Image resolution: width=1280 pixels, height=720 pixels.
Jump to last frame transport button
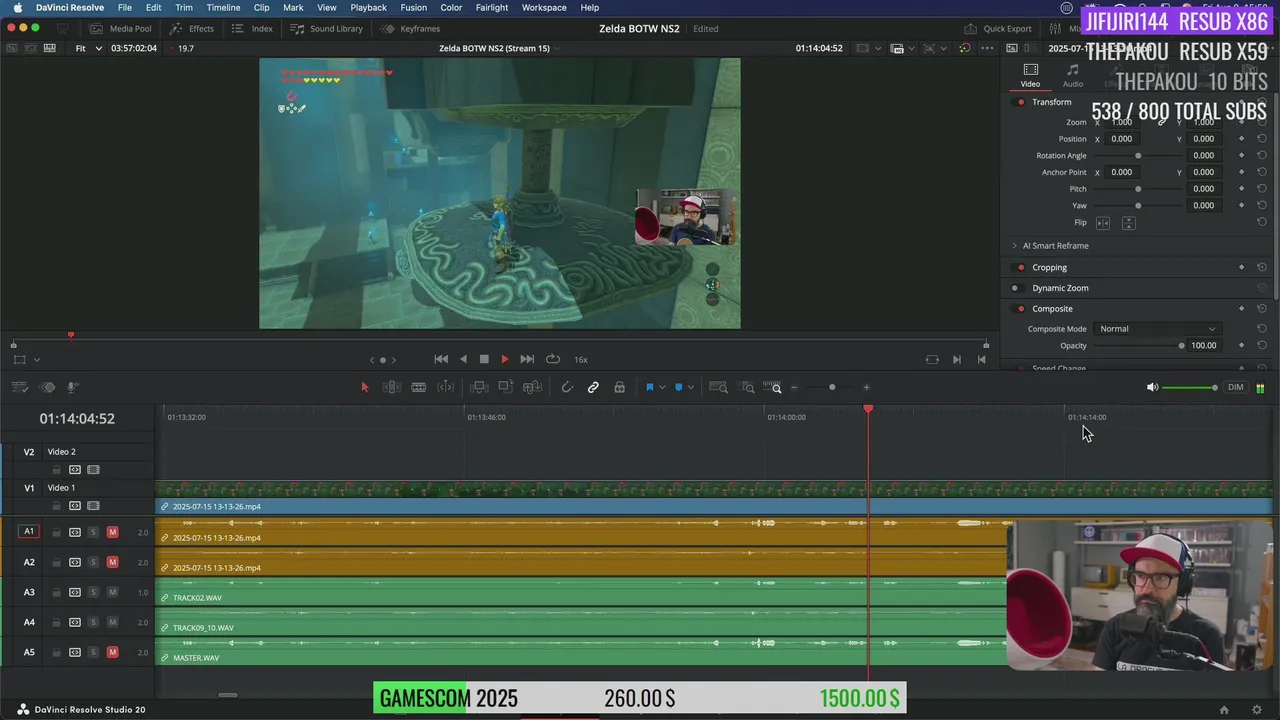click(527, 359)
